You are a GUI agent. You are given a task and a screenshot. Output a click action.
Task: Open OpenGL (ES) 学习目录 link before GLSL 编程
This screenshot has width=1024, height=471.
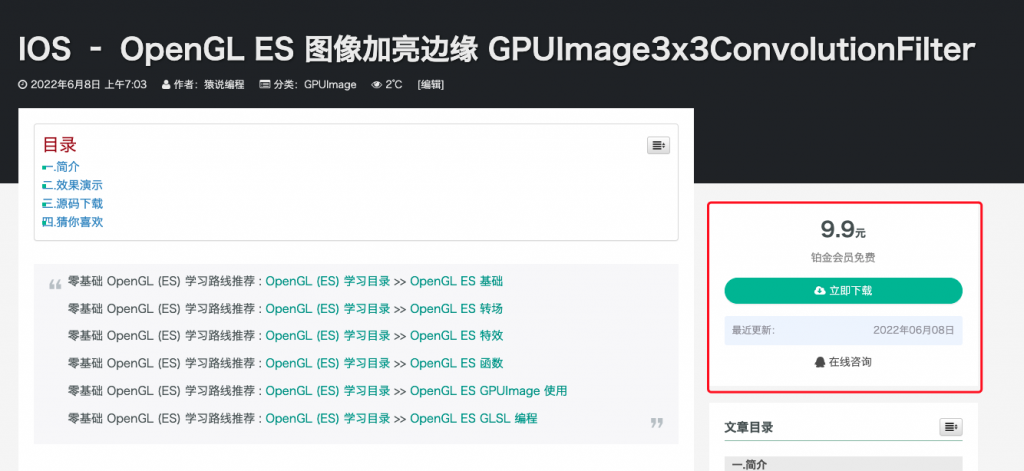(x=328, y=418)
